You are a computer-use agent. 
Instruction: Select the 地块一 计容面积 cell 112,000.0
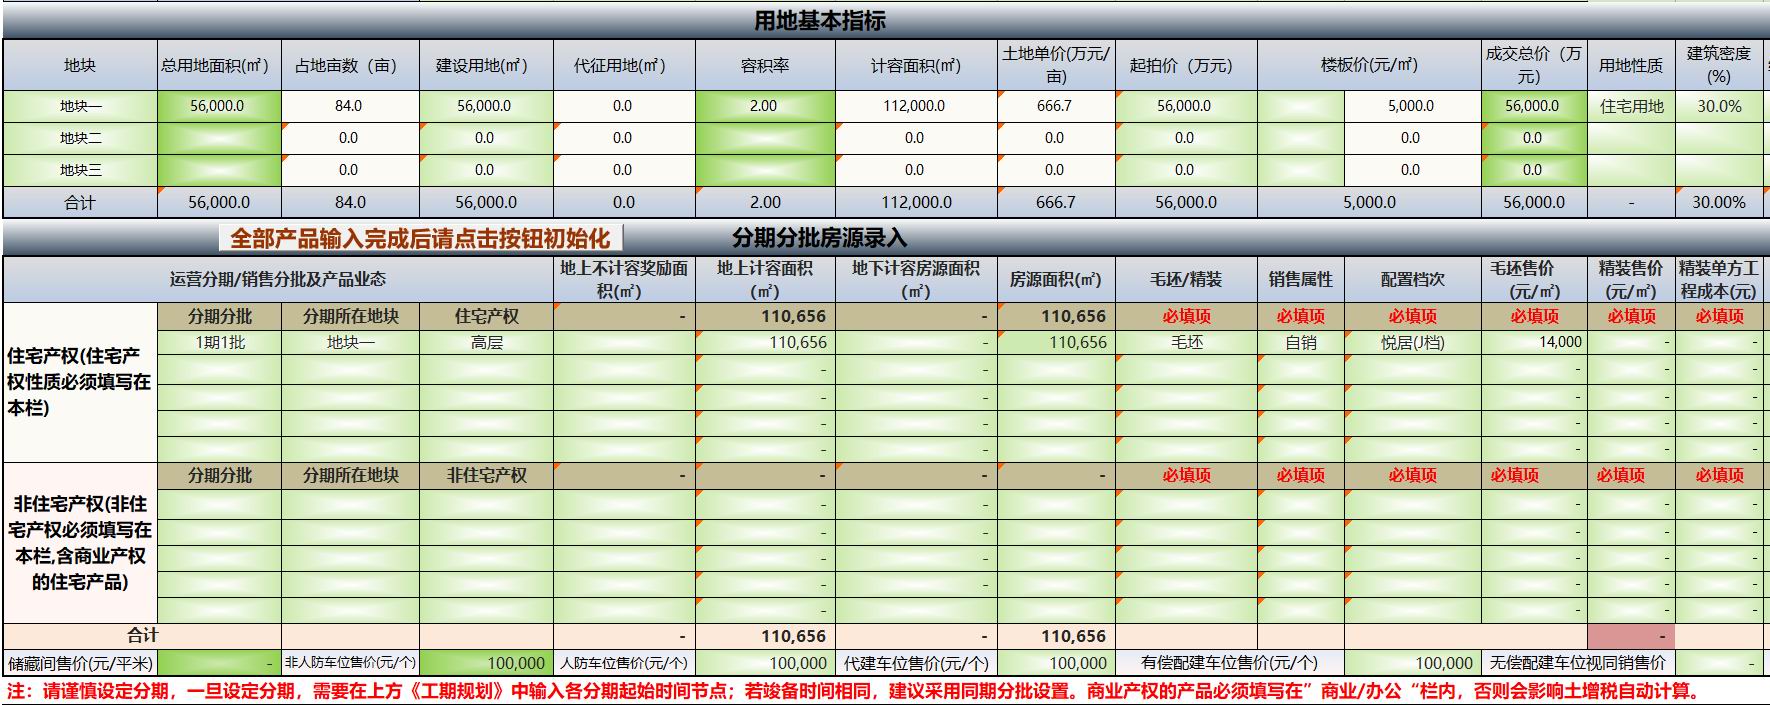point(916,106)
